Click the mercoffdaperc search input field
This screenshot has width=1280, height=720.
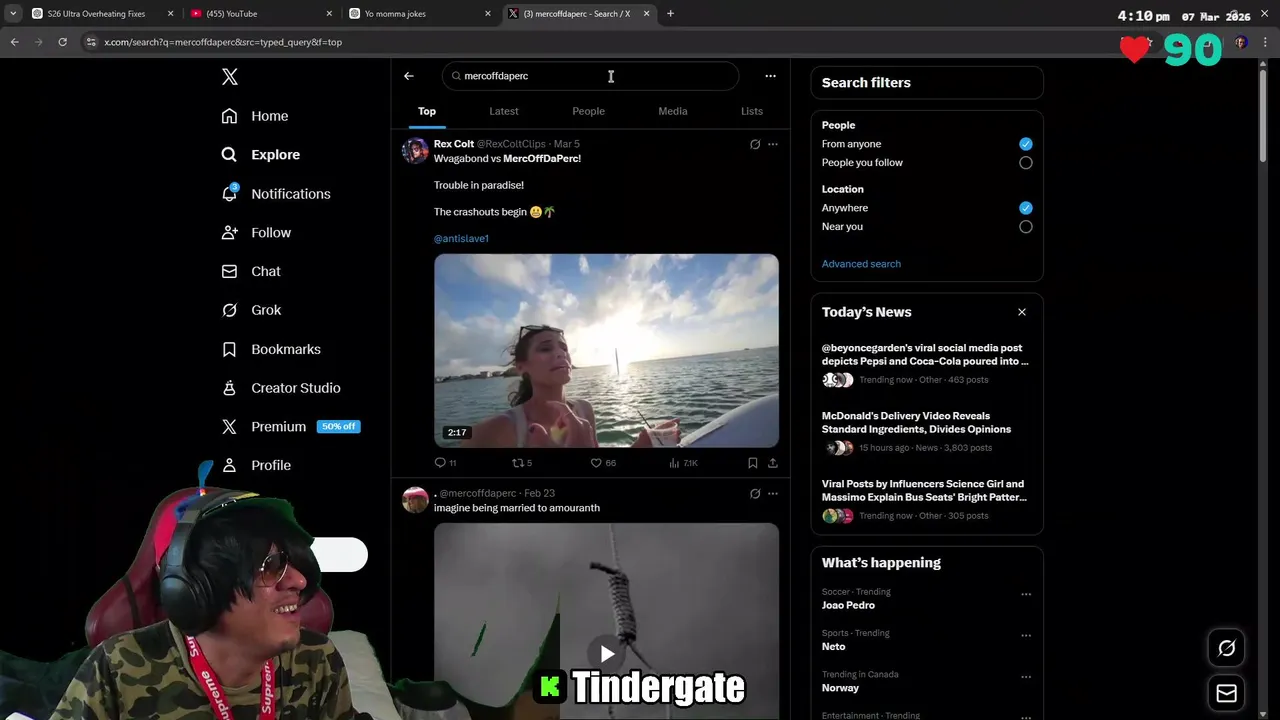coord(590,76)
